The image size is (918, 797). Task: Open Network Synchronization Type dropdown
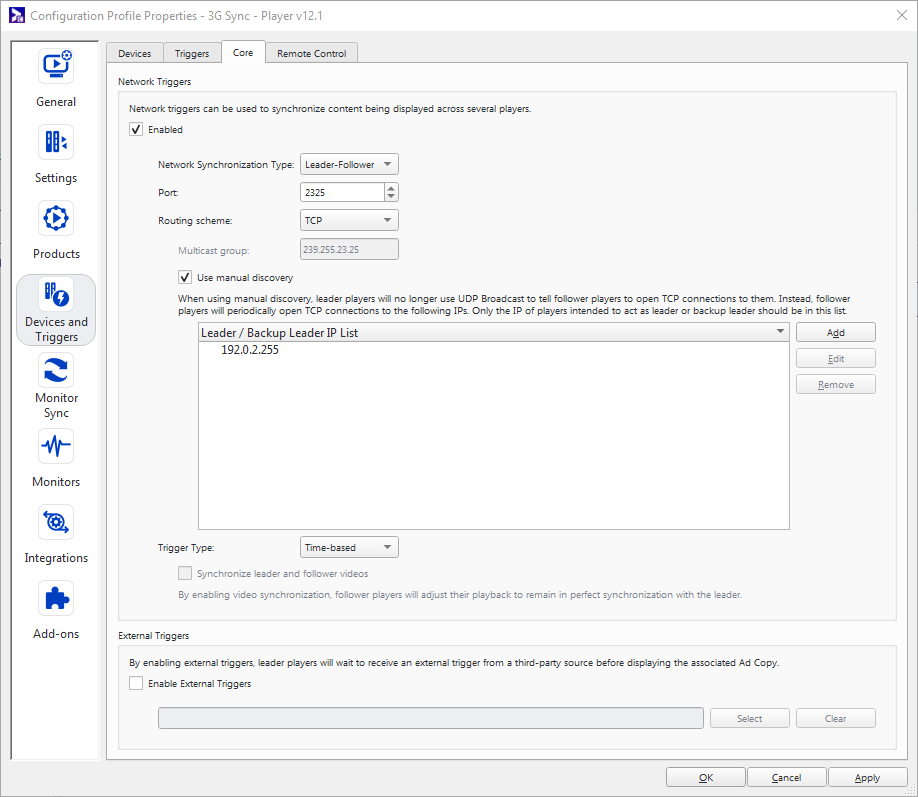349,164
